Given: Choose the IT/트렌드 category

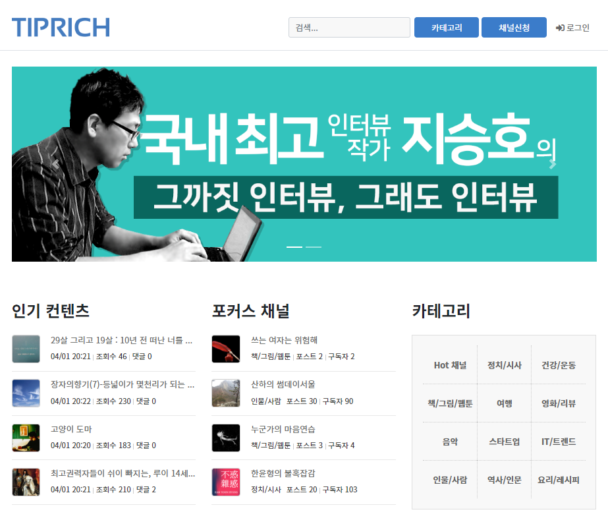Looking at the screenshot, I should pos(559,441).
